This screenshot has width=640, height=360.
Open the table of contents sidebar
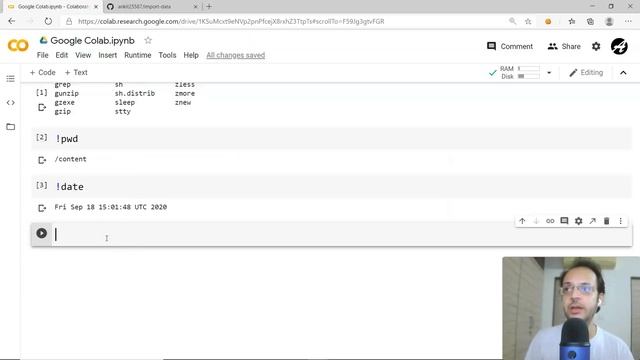pos(11,78)
